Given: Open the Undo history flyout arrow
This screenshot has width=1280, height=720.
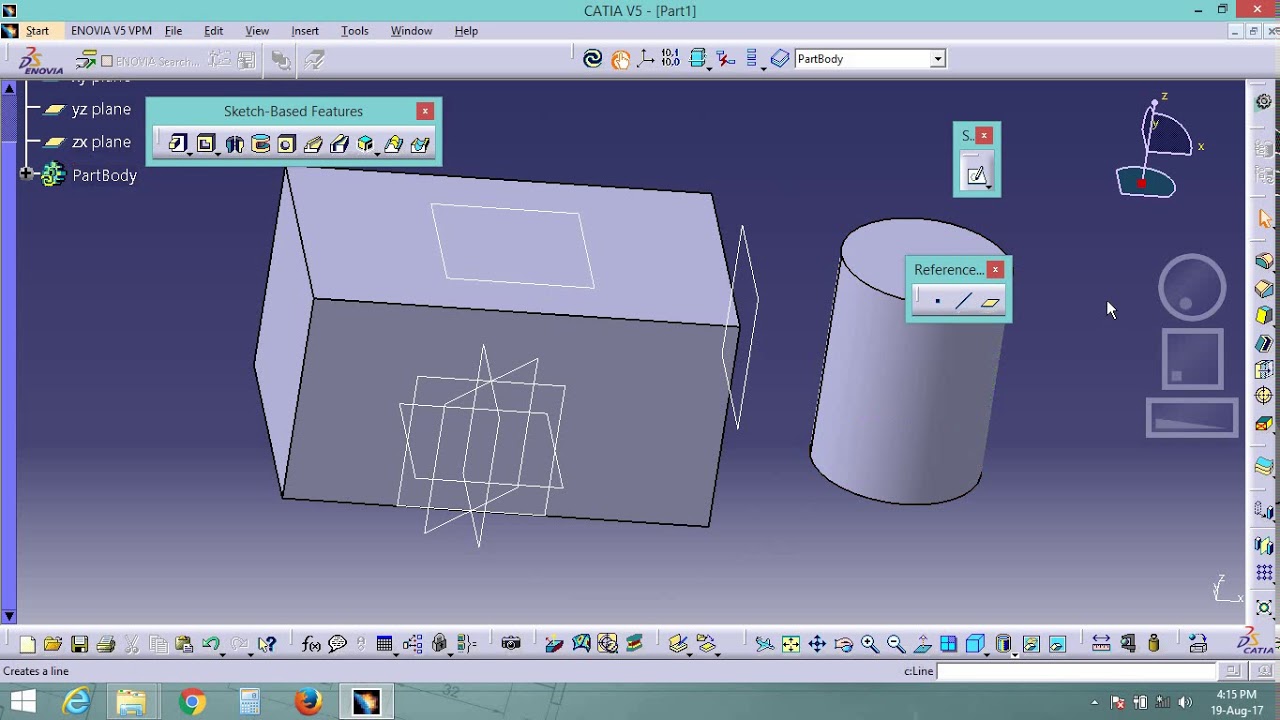Looking at the screenshot, I should tap(222, 653).
